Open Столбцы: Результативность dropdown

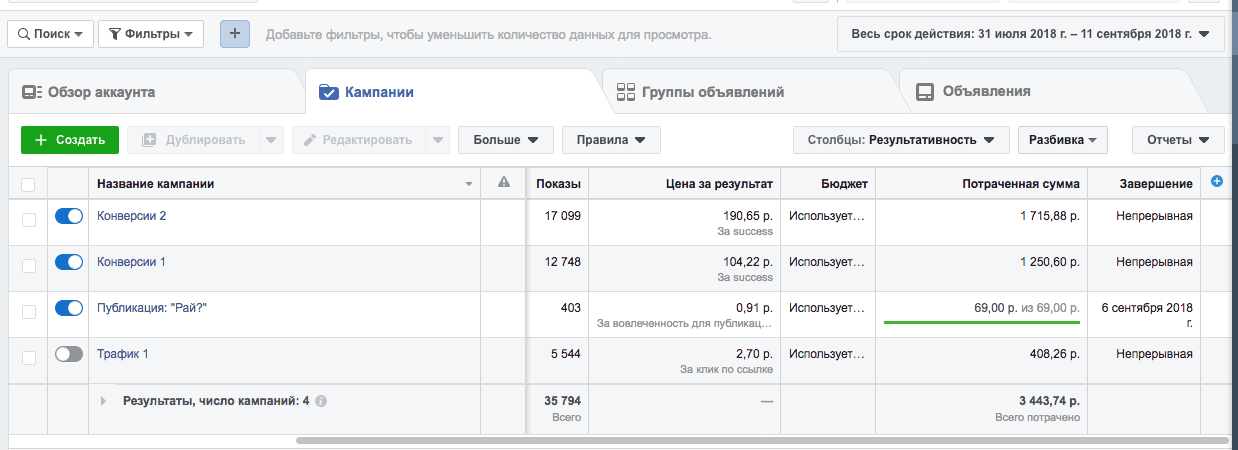point(901,140)
